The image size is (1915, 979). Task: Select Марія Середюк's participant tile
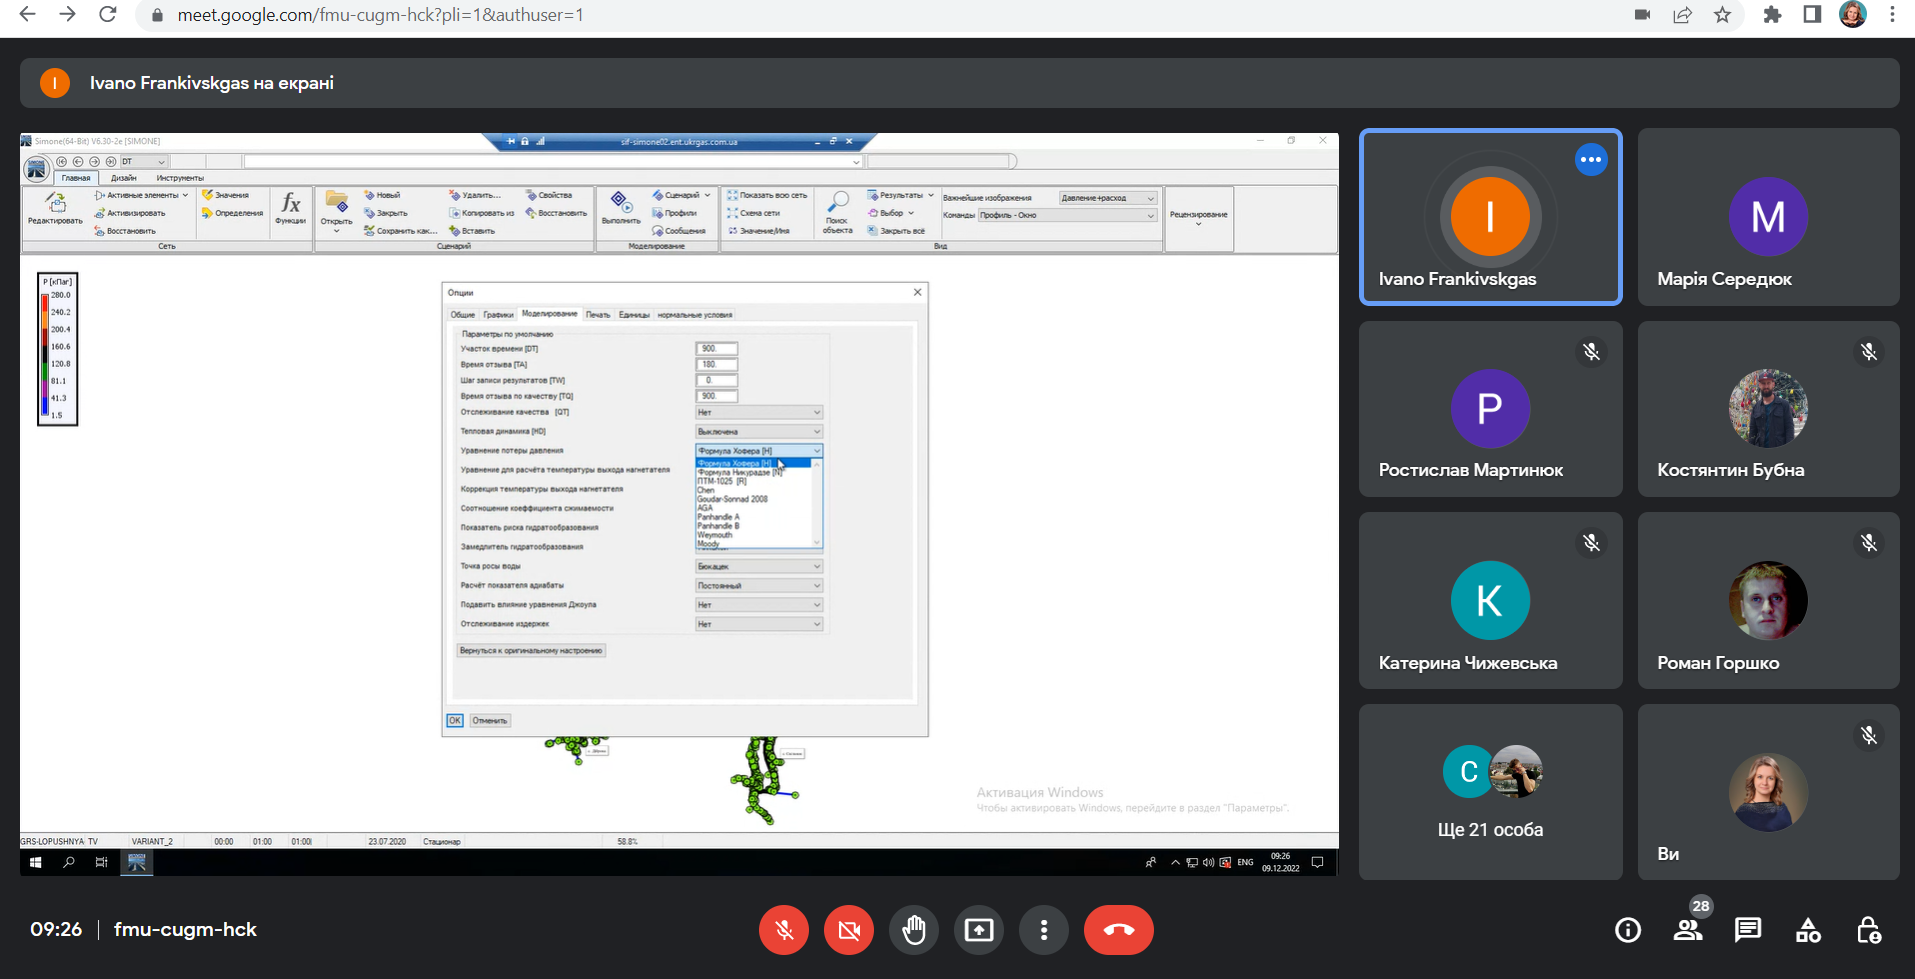1768,217
